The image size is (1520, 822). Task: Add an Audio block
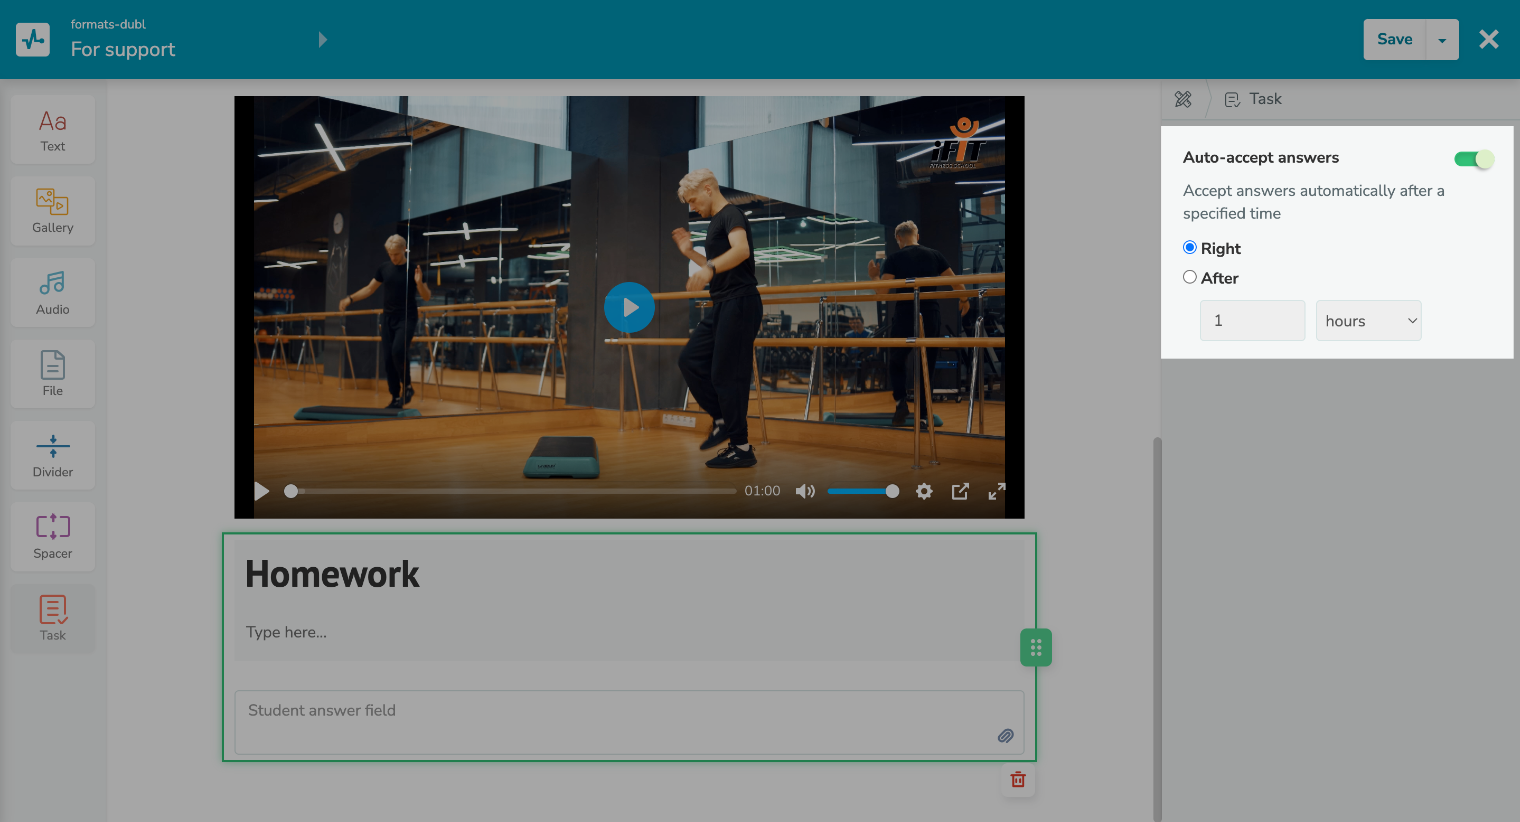coord(53,293)
